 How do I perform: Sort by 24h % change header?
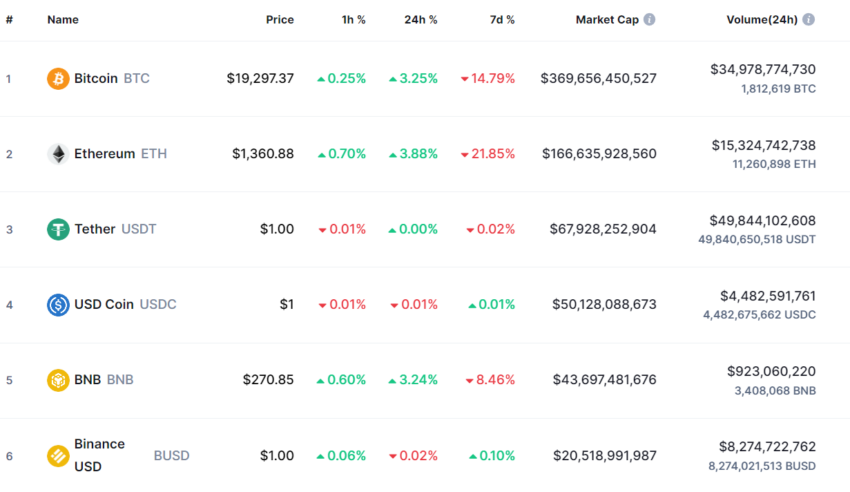tap(418, 19)
